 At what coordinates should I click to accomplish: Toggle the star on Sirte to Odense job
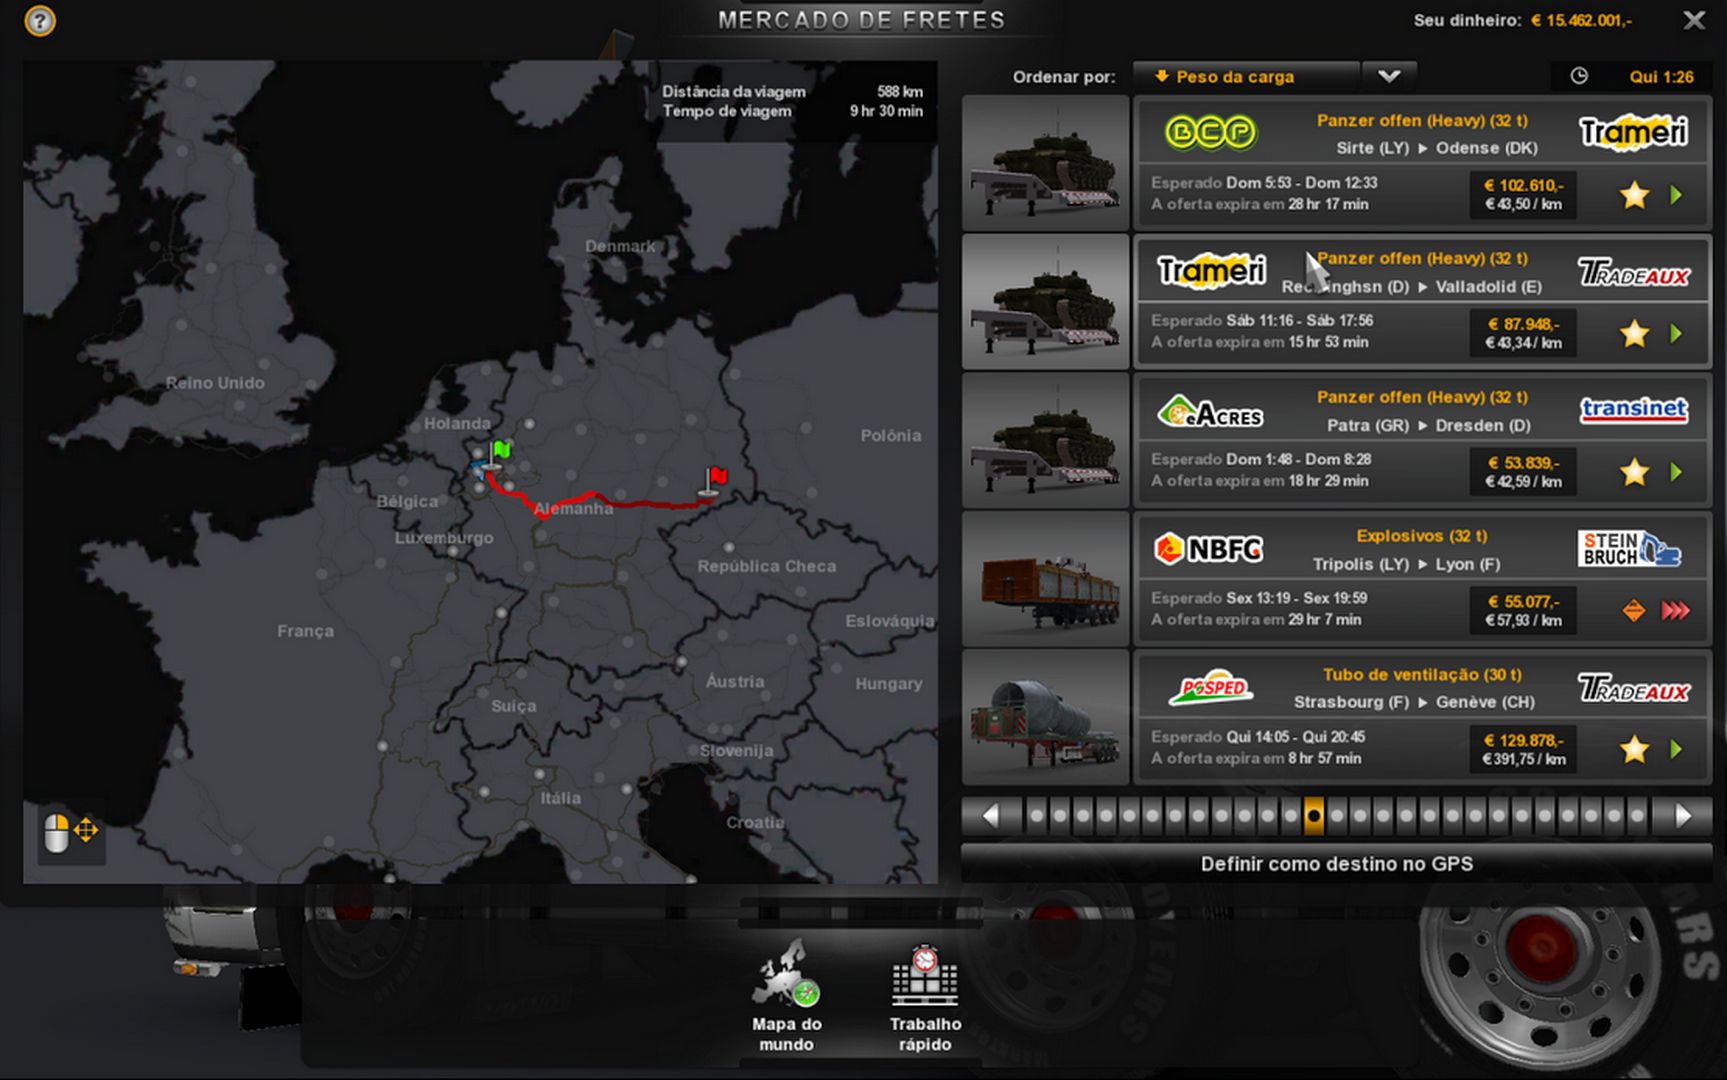click(x=1634, y=195)
